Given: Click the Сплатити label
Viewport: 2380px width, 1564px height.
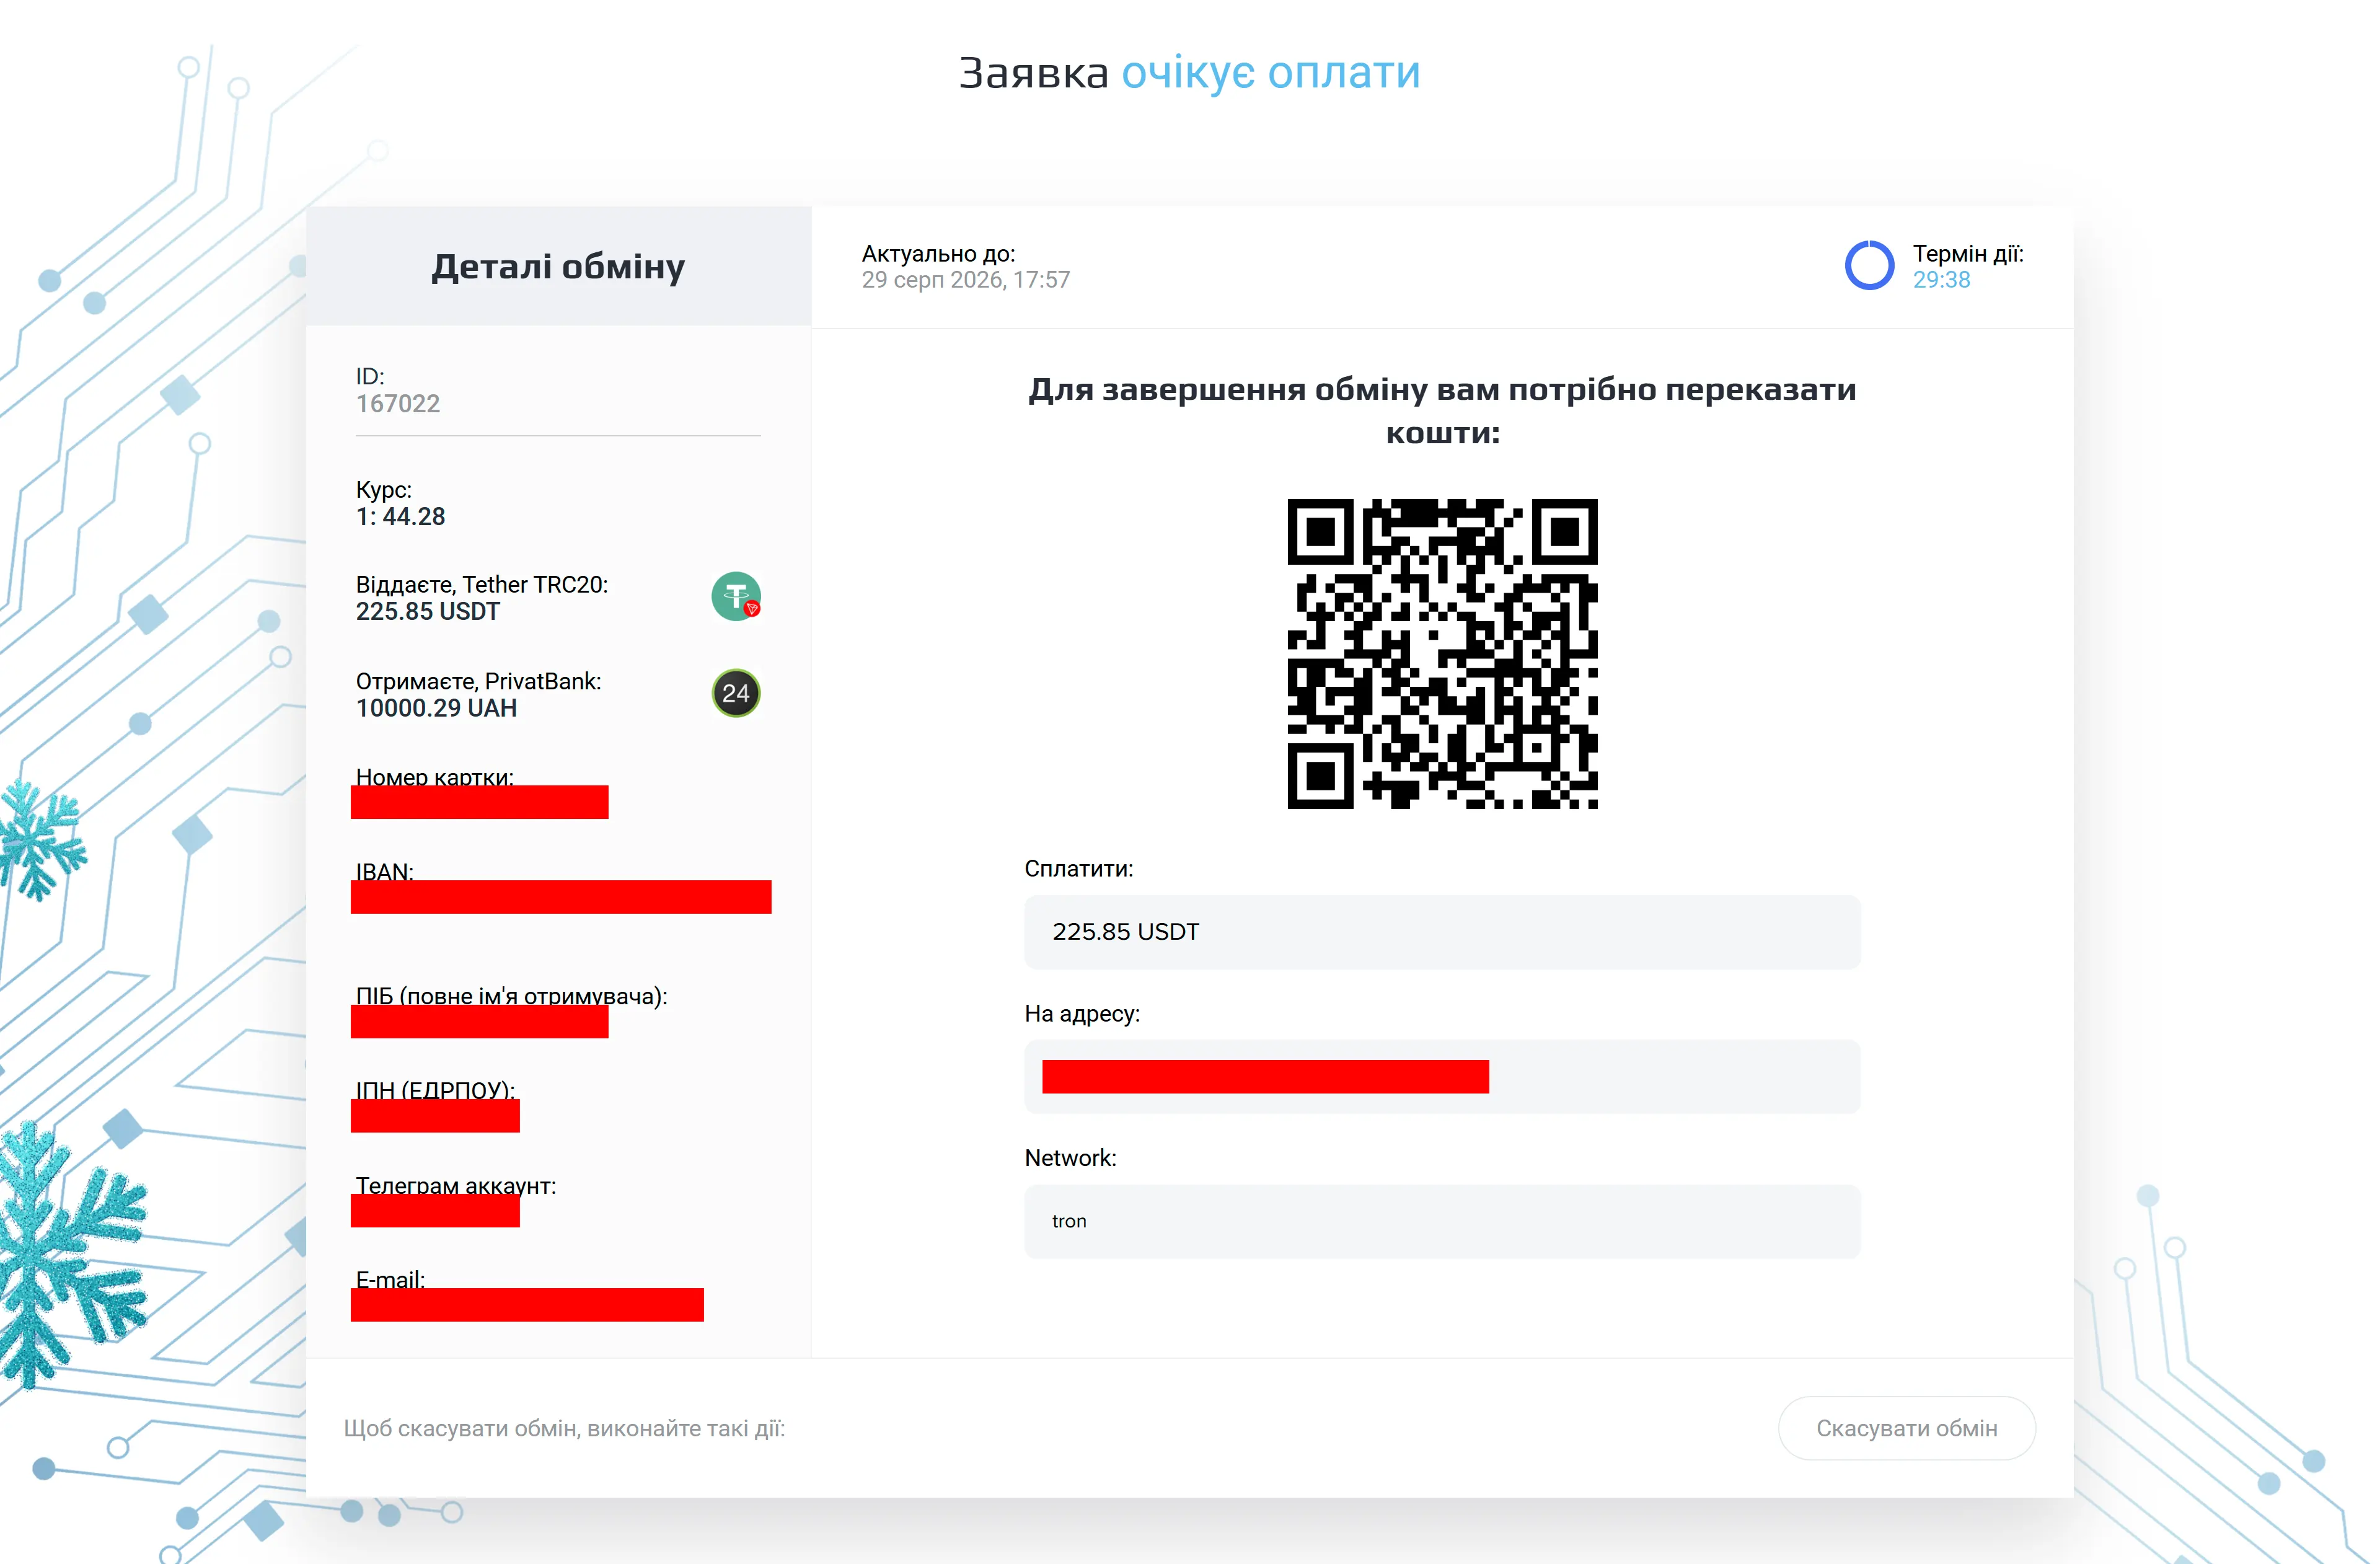Looking at the screenshot, I should click(1079, 869).
